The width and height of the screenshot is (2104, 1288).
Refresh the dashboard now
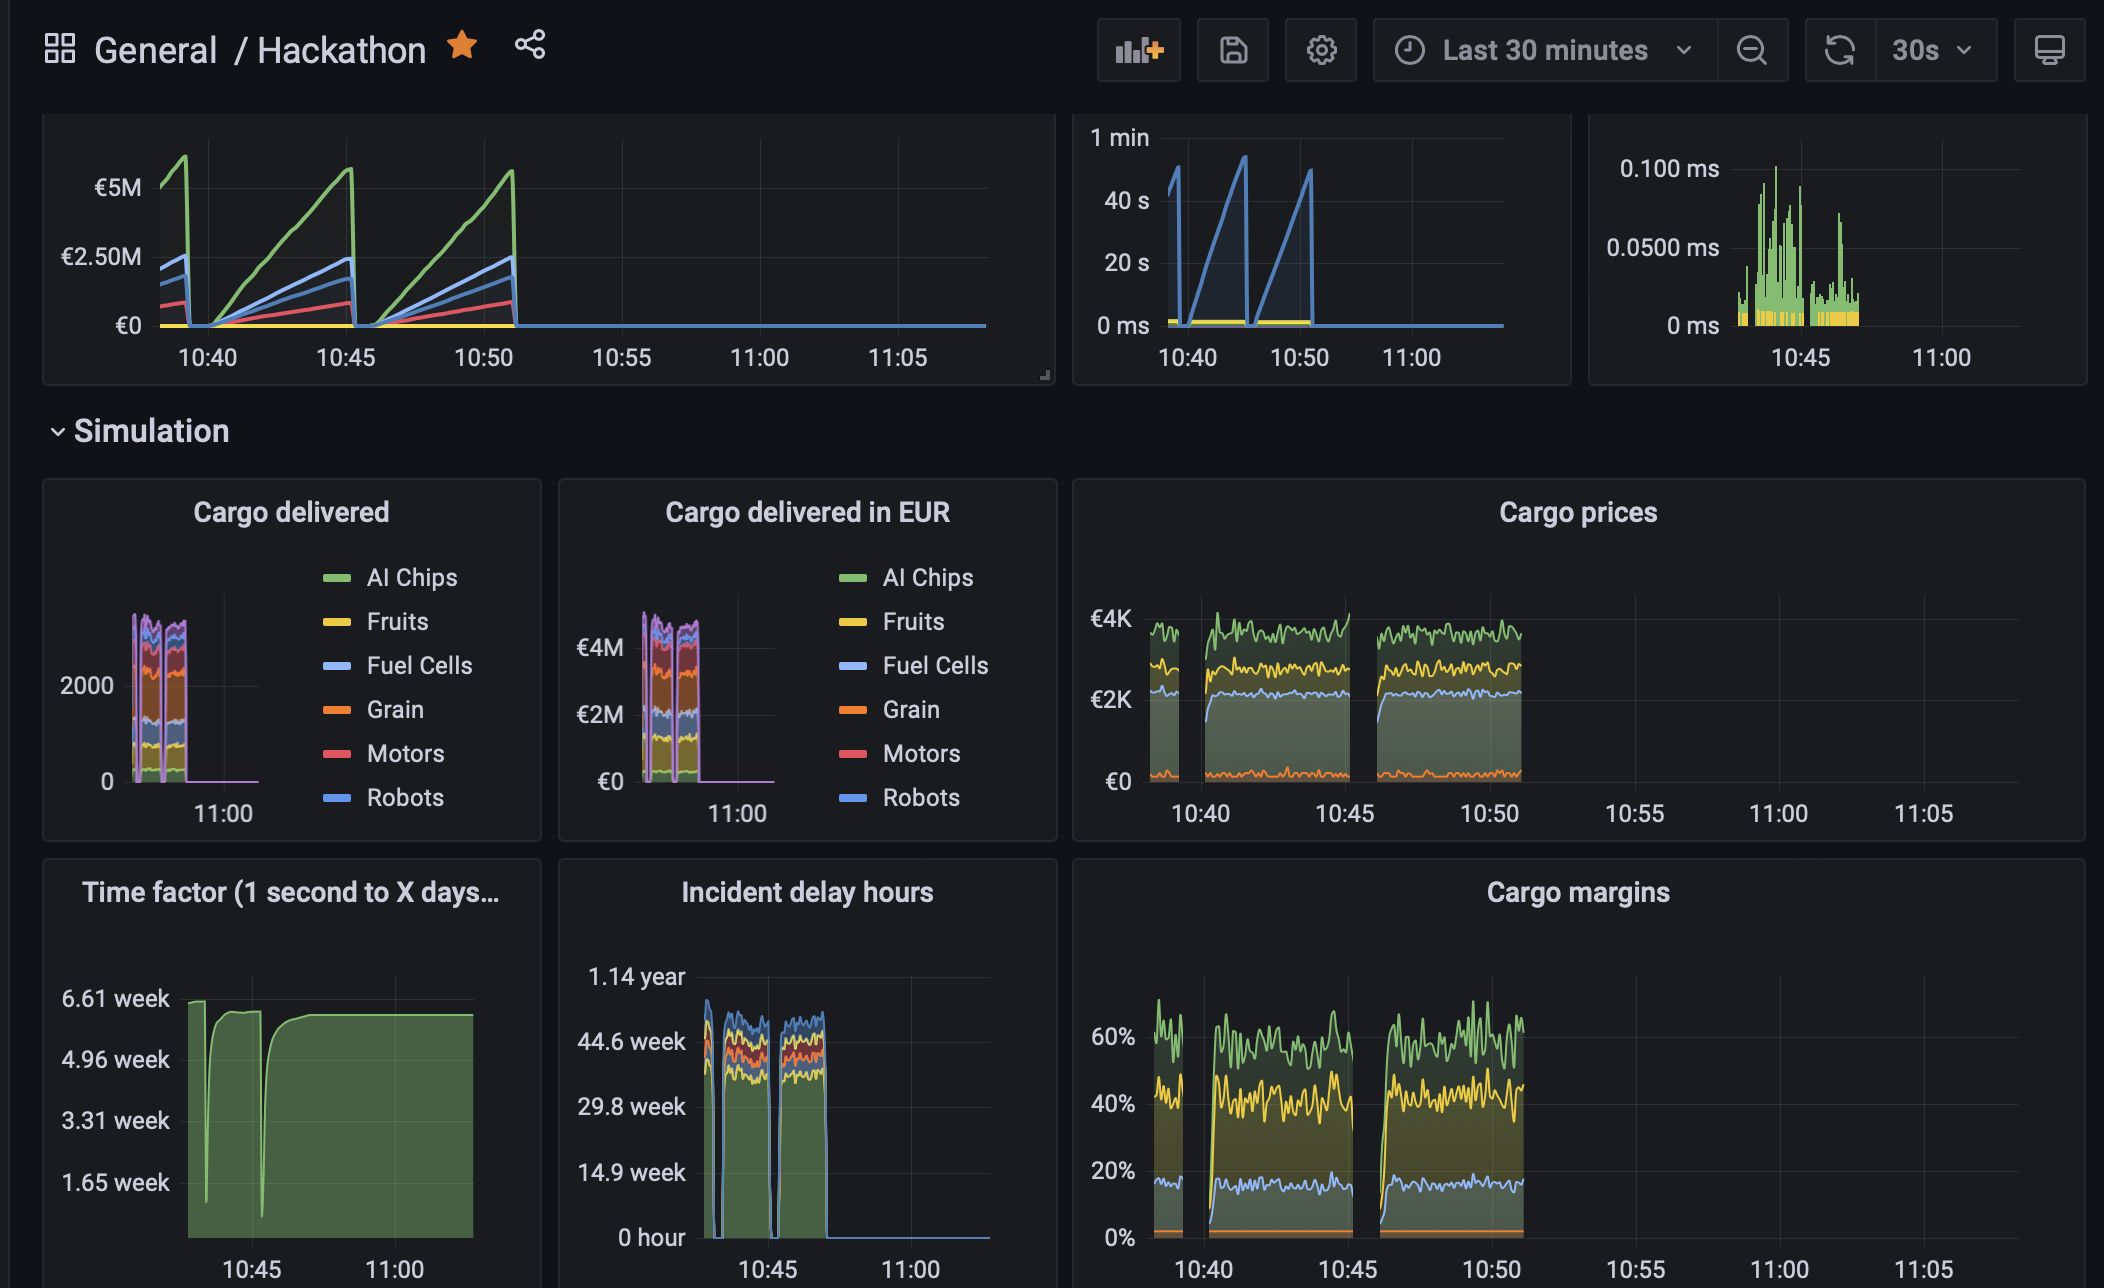pyautogui.click(x=1840, y=50)
